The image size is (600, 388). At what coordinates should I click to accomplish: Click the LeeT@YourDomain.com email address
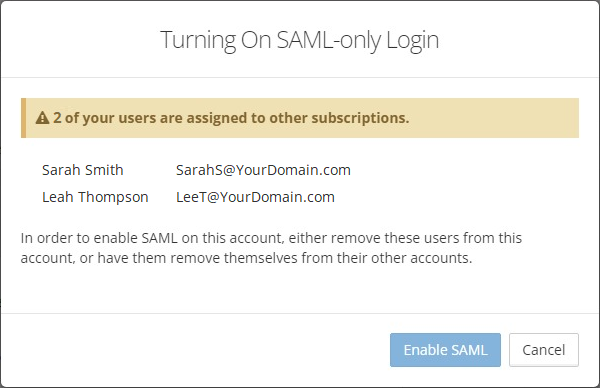(x=255, y=197)
